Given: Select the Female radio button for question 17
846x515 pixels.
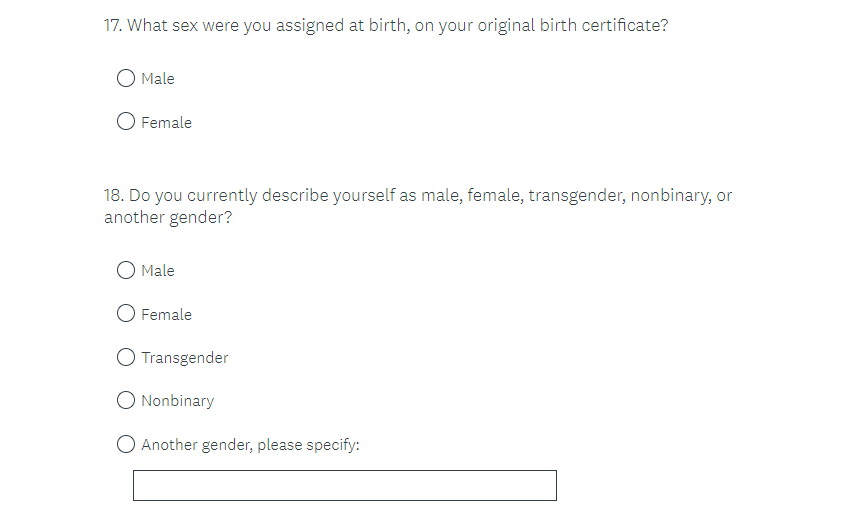Looking at the screenshot, I should click(126, 122).
